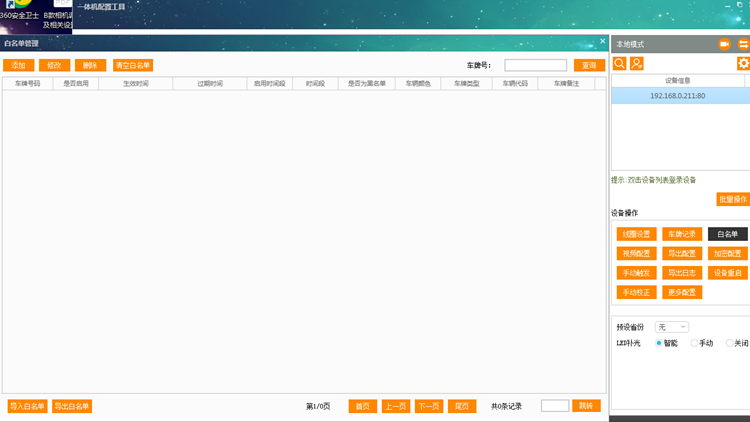Click the switch mode arrows icon
This screenshot has height=422, width=750.
click(743, 44)
